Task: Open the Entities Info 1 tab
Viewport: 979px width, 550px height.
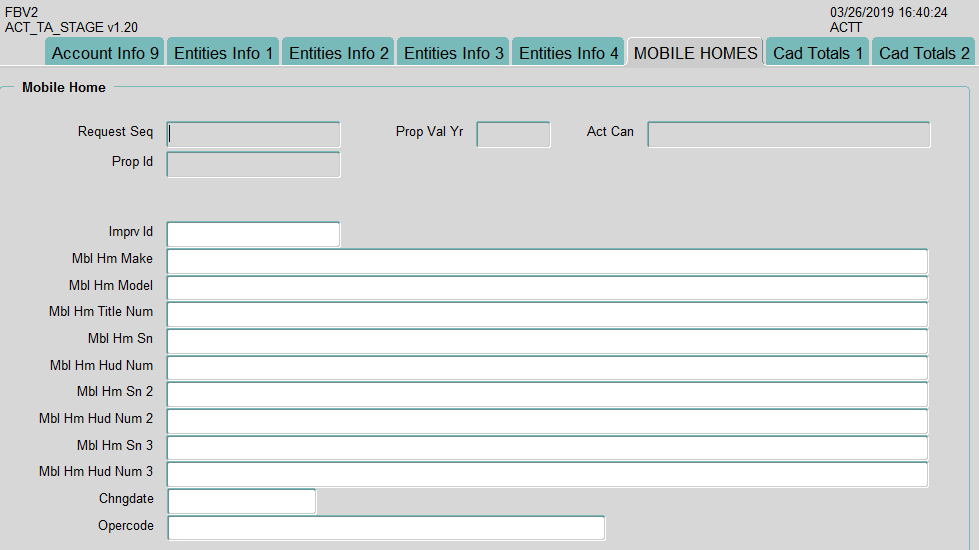Action: [223, 53]
